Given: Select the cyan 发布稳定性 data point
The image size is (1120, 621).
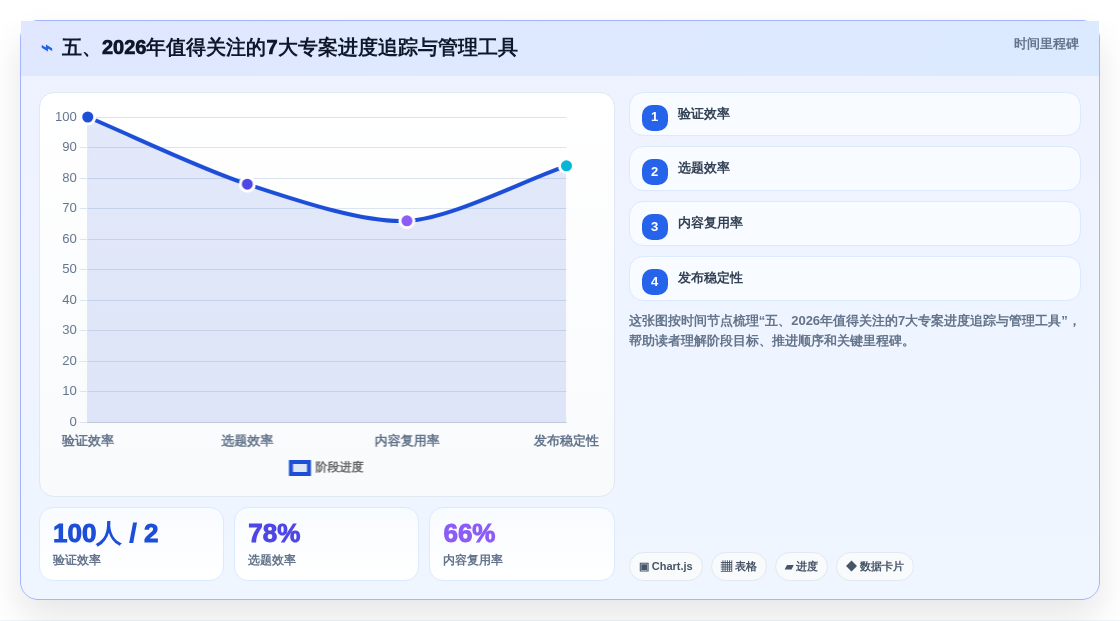Looking at the screenshot, I should (566, 166).
